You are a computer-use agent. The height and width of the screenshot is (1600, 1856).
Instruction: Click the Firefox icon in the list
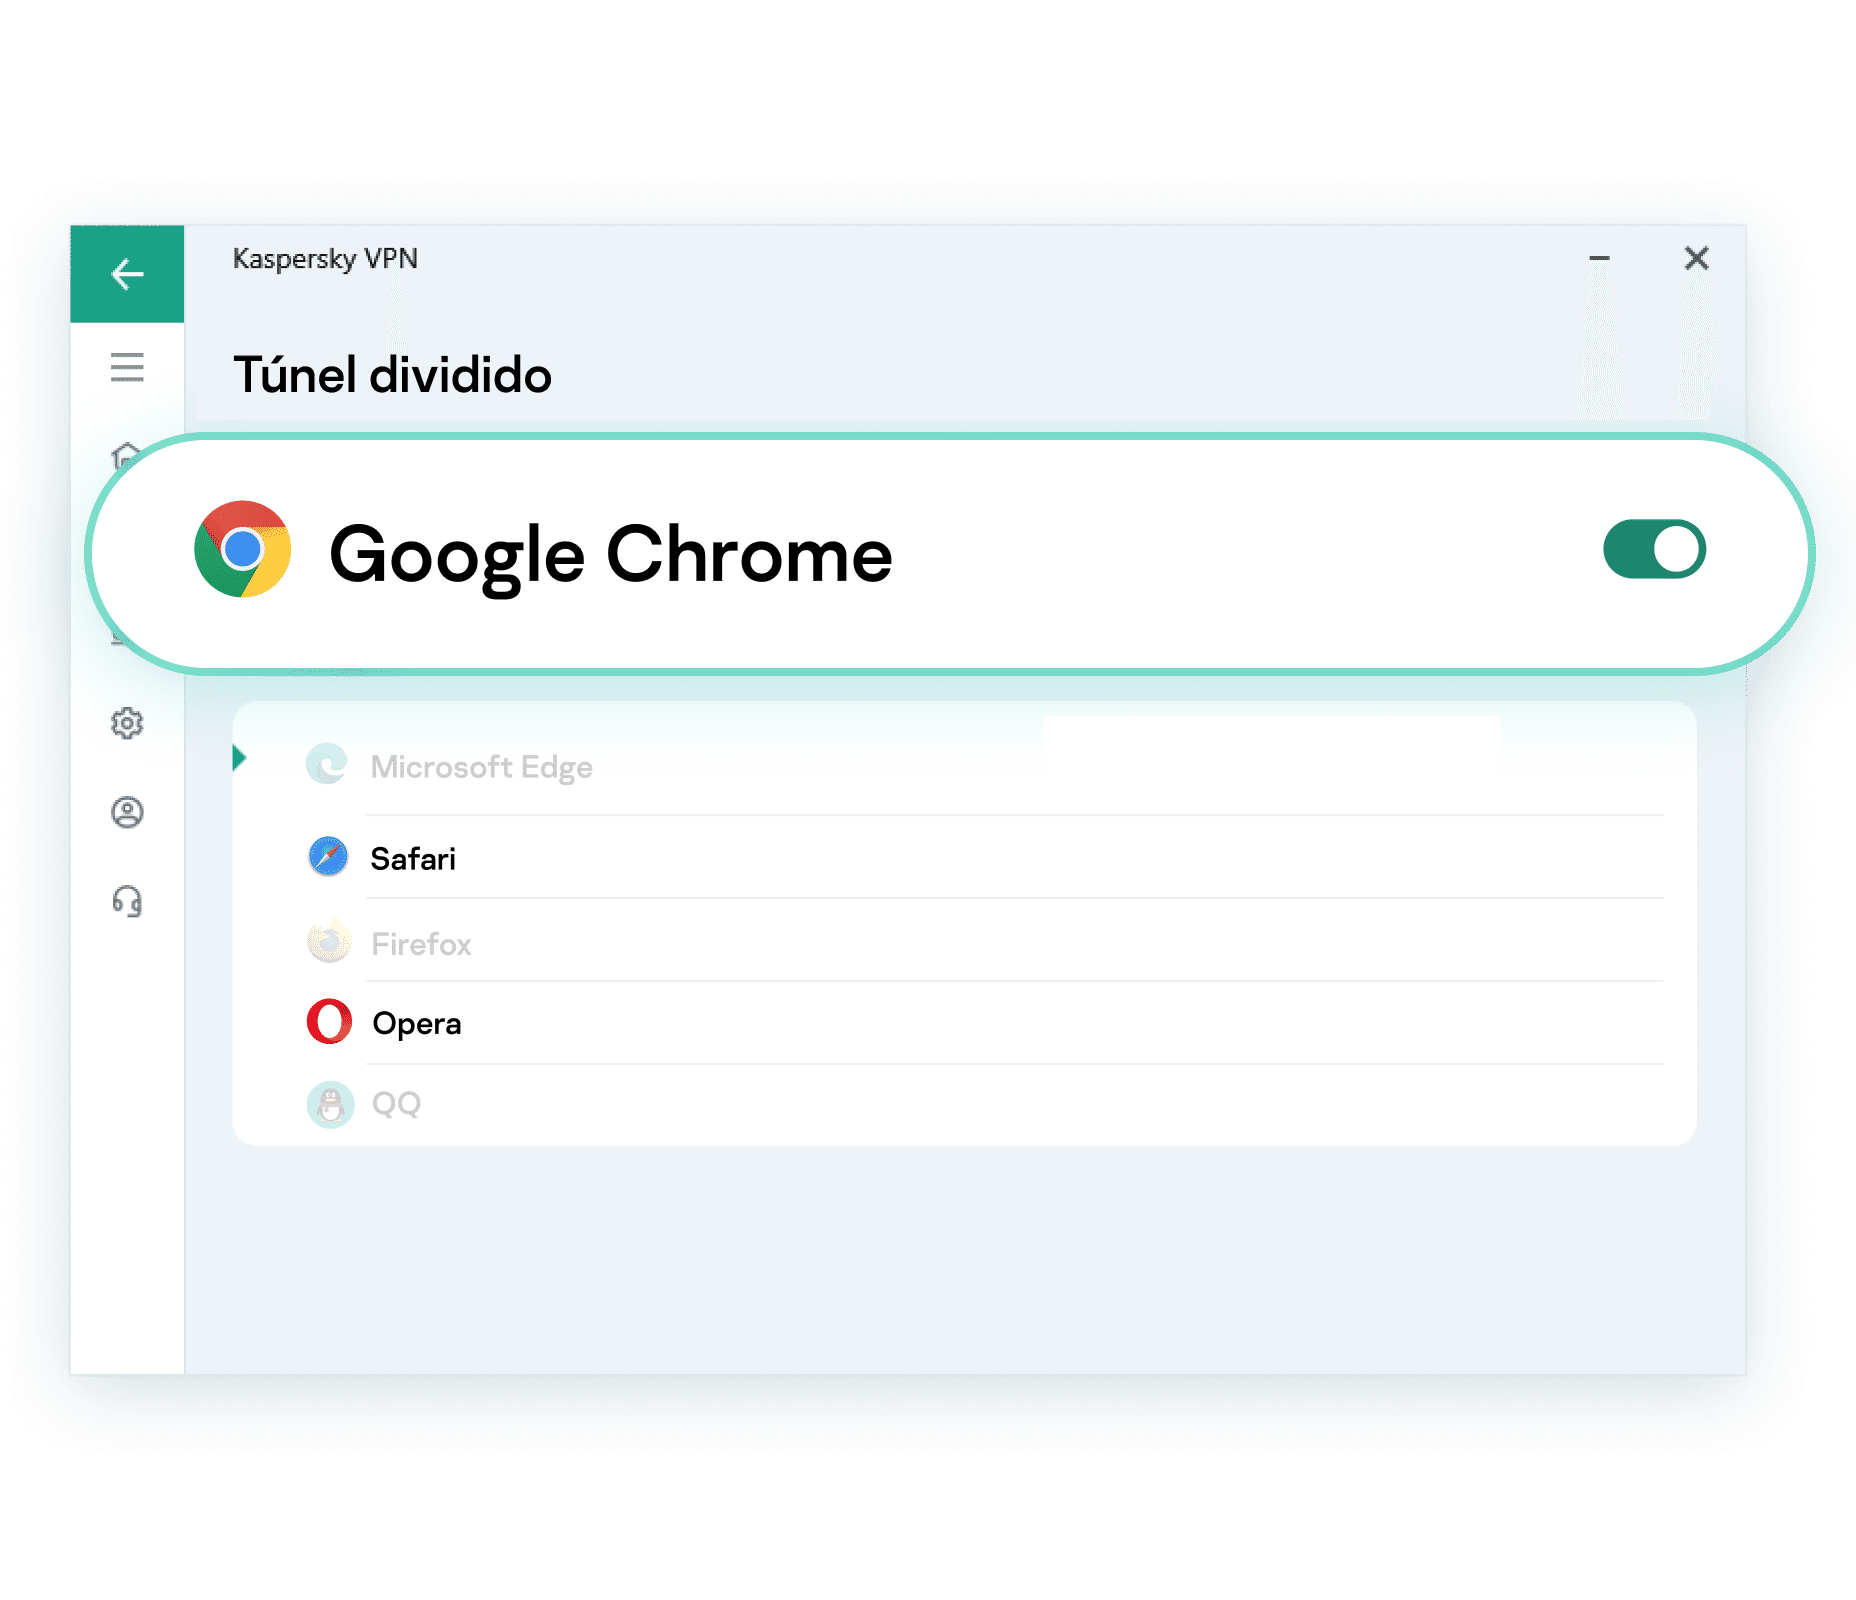329,941
